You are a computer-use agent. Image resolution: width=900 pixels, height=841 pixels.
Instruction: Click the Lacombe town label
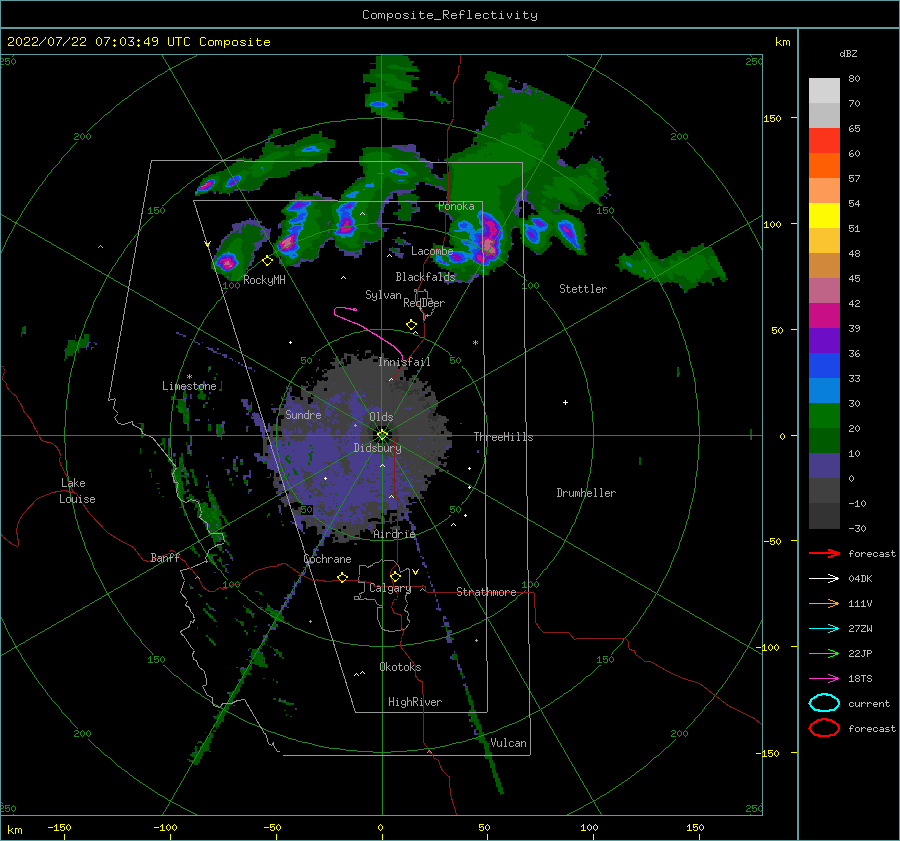(432, 251)
